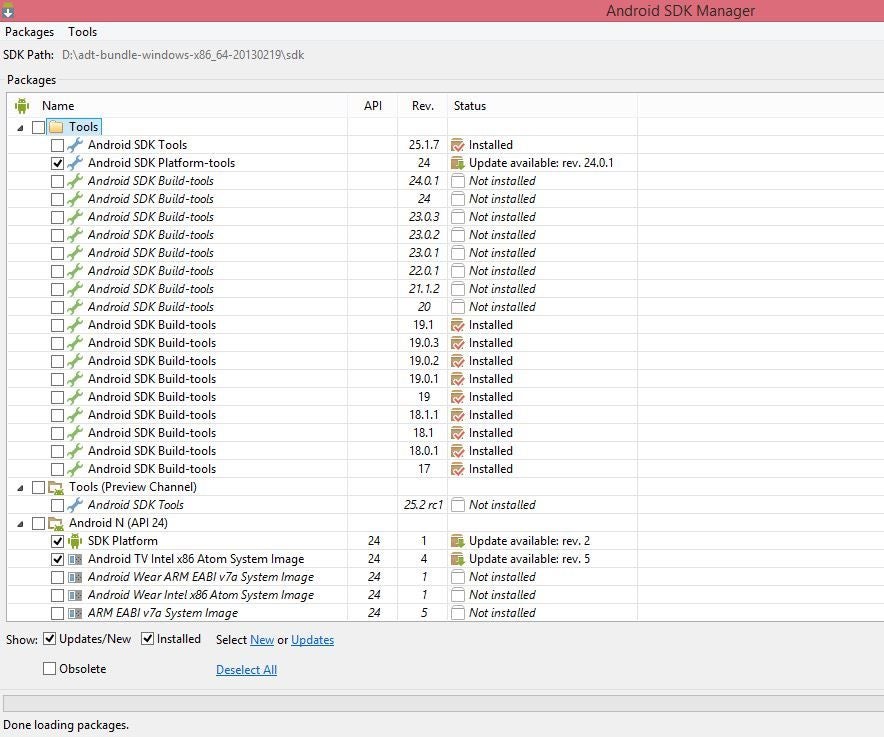Click the Android icon in the Name column header
884x737 pixels.
pyautogui.click(x=22, y=105)
